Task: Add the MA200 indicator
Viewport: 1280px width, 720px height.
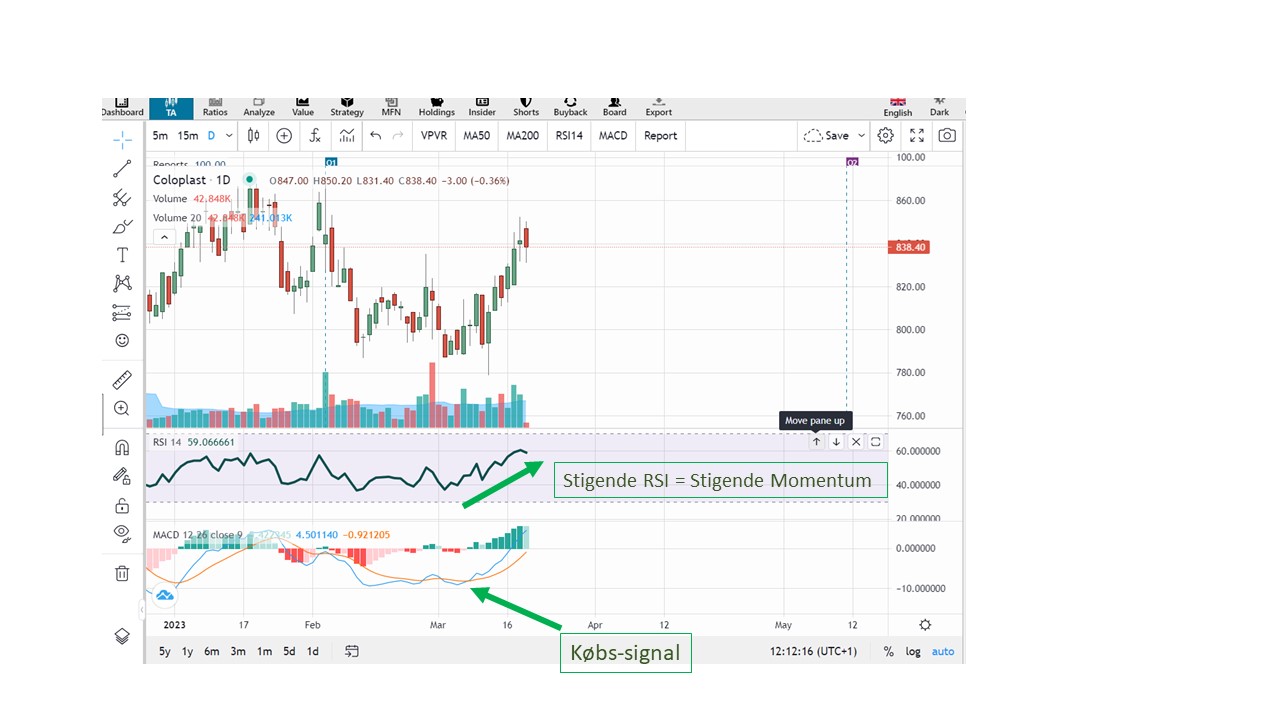Action: point(522,136)
